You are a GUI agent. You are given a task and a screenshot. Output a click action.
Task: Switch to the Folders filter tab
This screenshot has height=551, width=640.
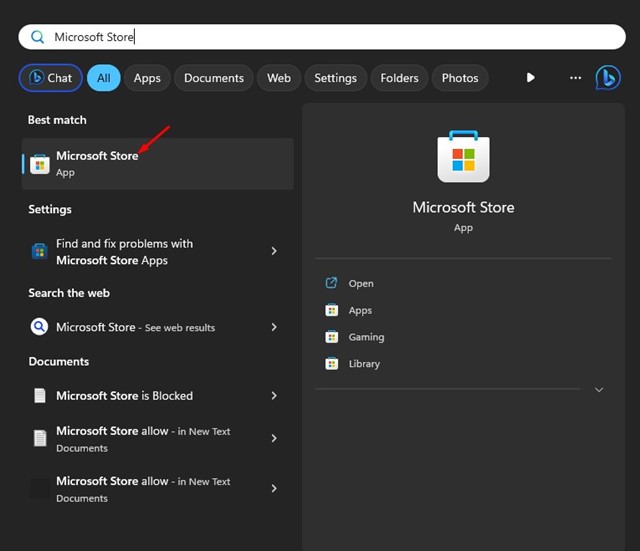[399, 78]
